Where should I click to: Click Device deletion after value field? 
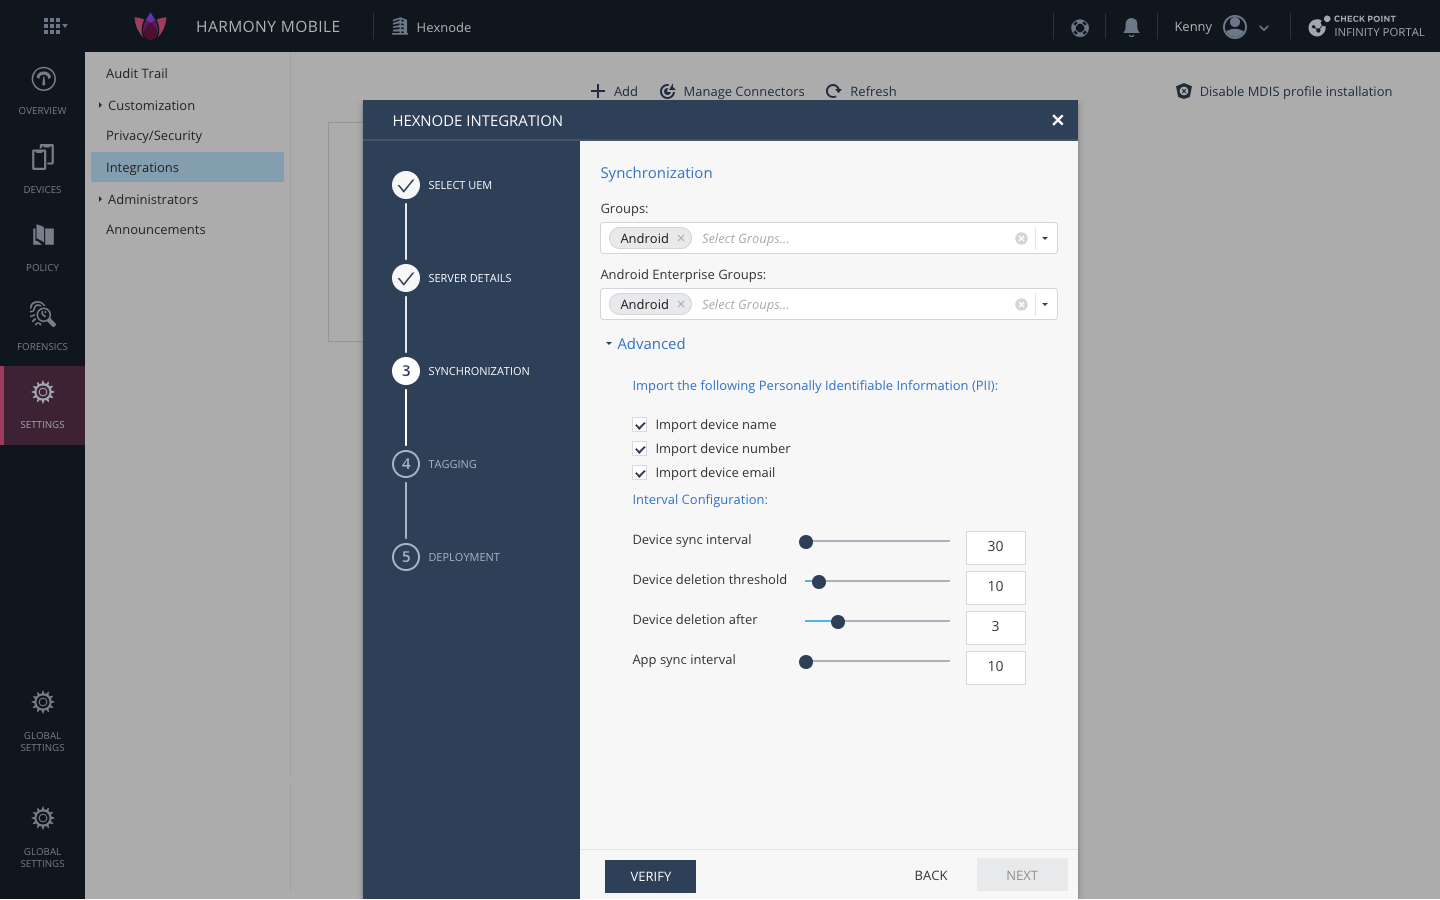[996, 627]
